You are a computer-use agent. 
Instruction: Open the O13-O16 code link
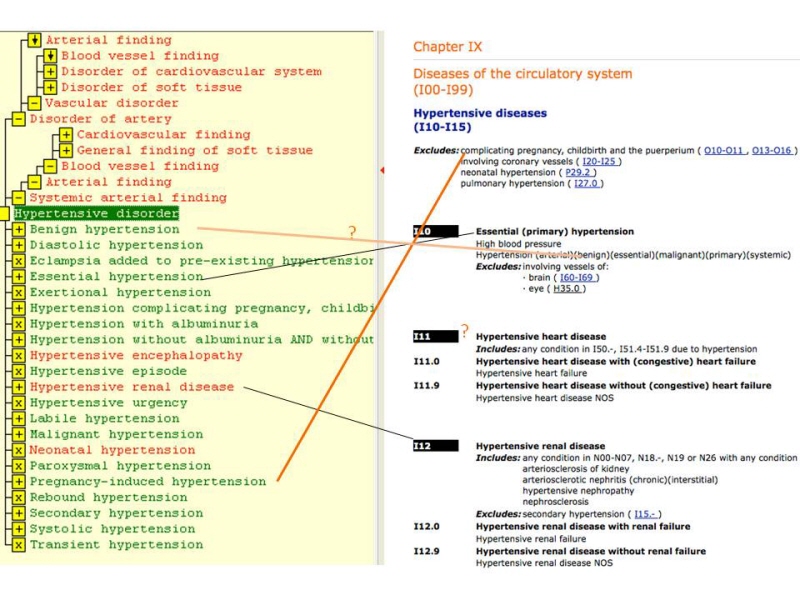coord(772,151)
